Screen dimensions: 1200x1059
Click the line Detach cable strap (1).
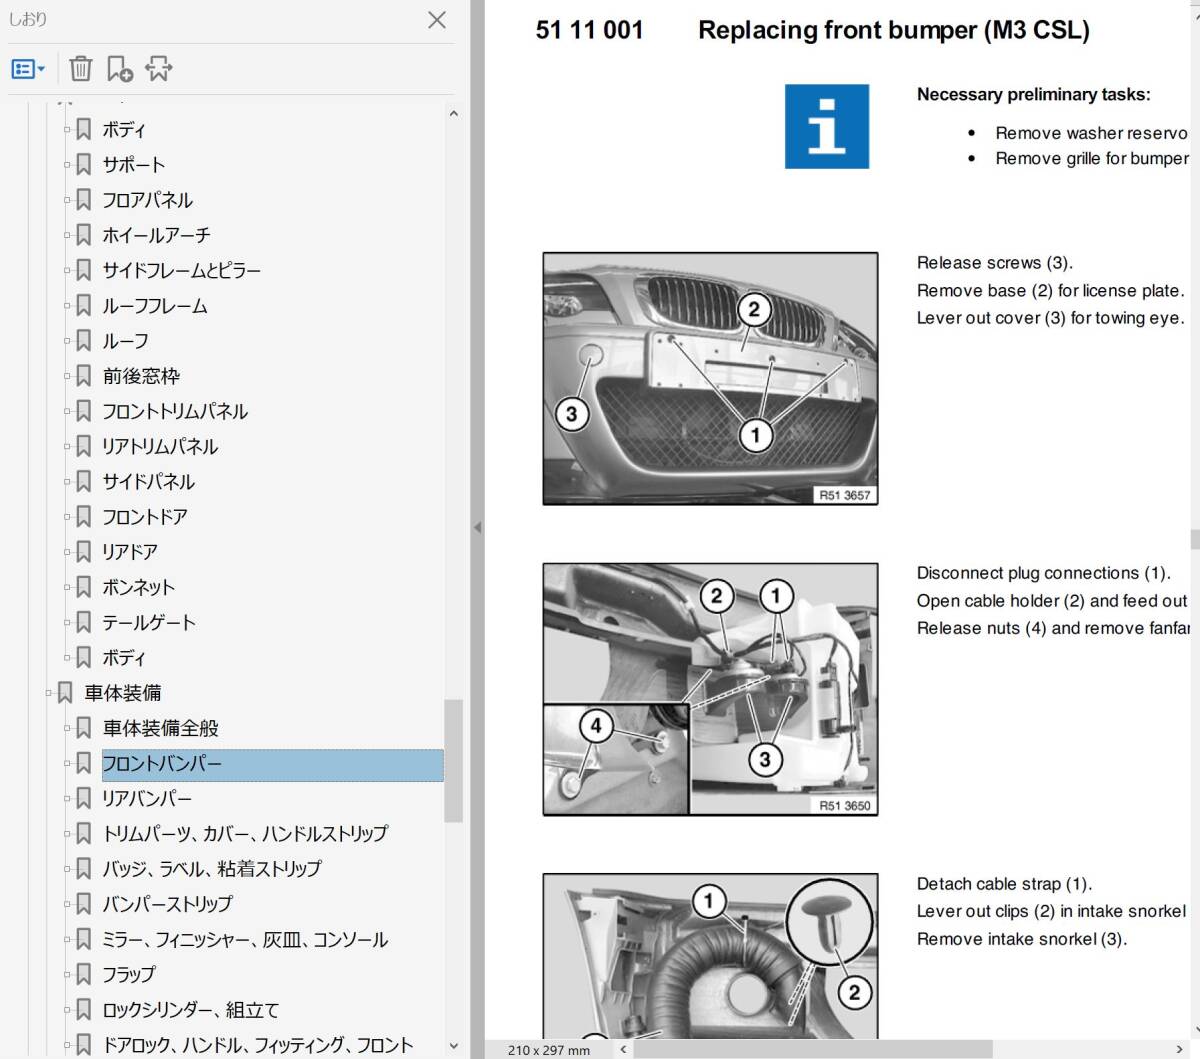(x=1005, y=884)
